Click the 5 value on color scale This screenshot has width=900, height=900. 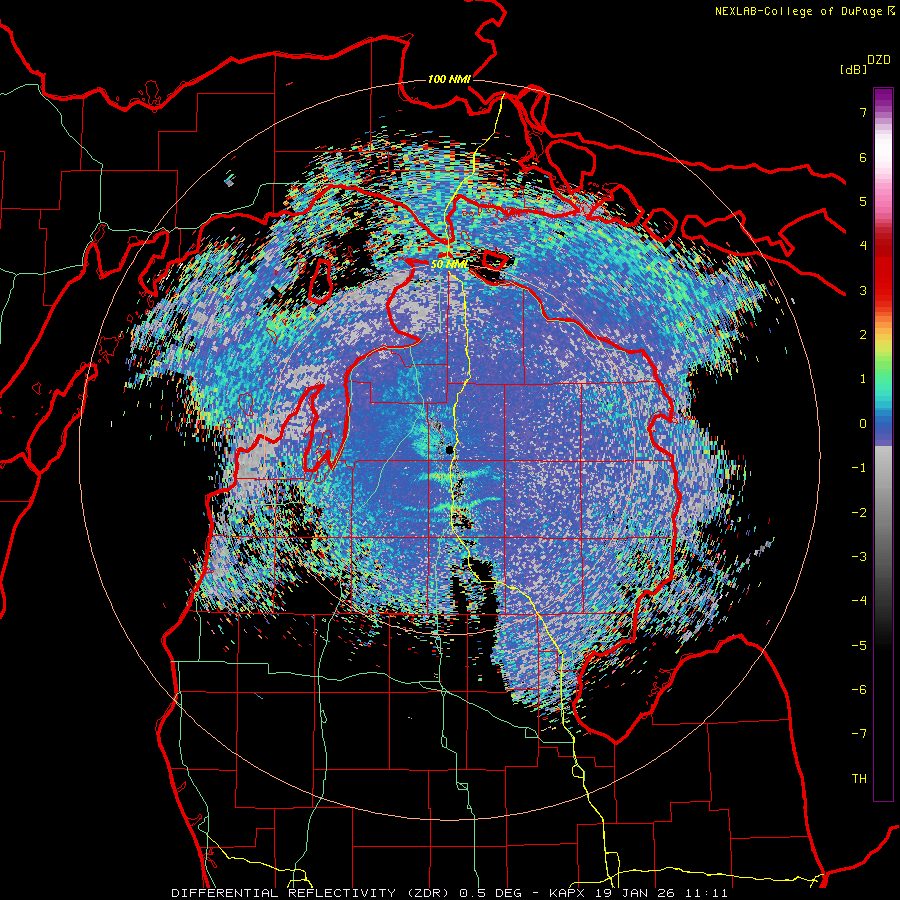pos(863,201)
